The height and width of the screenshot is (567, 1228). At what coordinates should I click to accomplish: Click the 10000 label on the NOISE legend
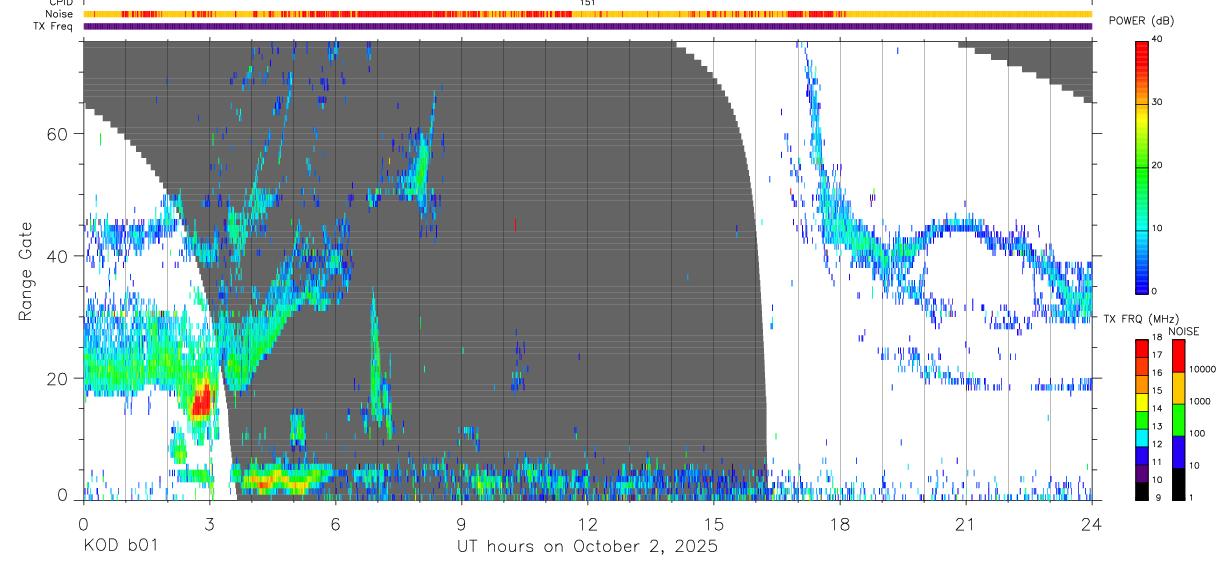tap(1204, 369)
